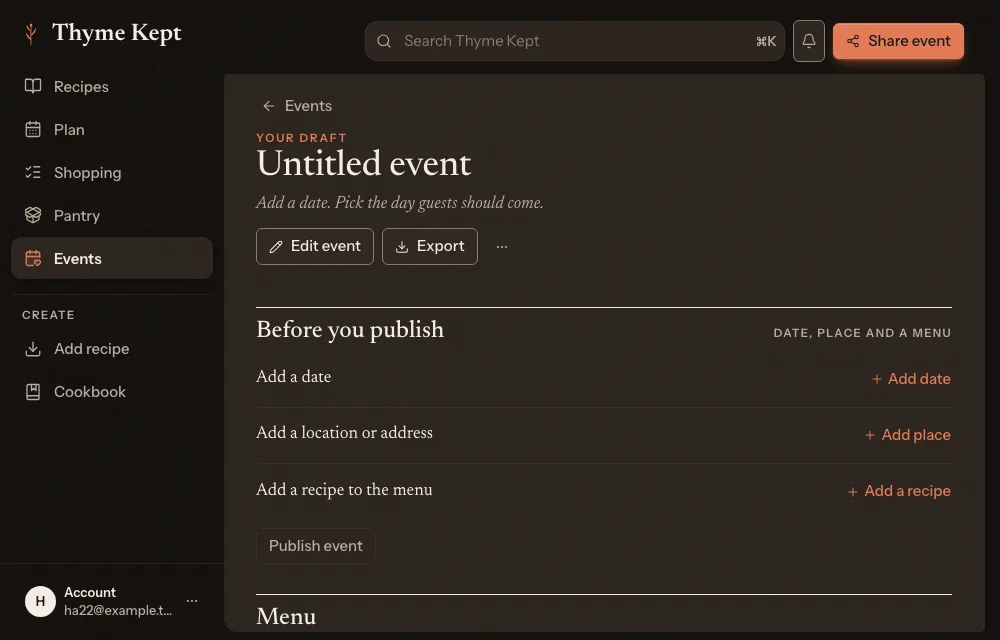Click the Export button
Image resolution: width=1000 pixels, height=640 pixels.
(x=429, y=246)
